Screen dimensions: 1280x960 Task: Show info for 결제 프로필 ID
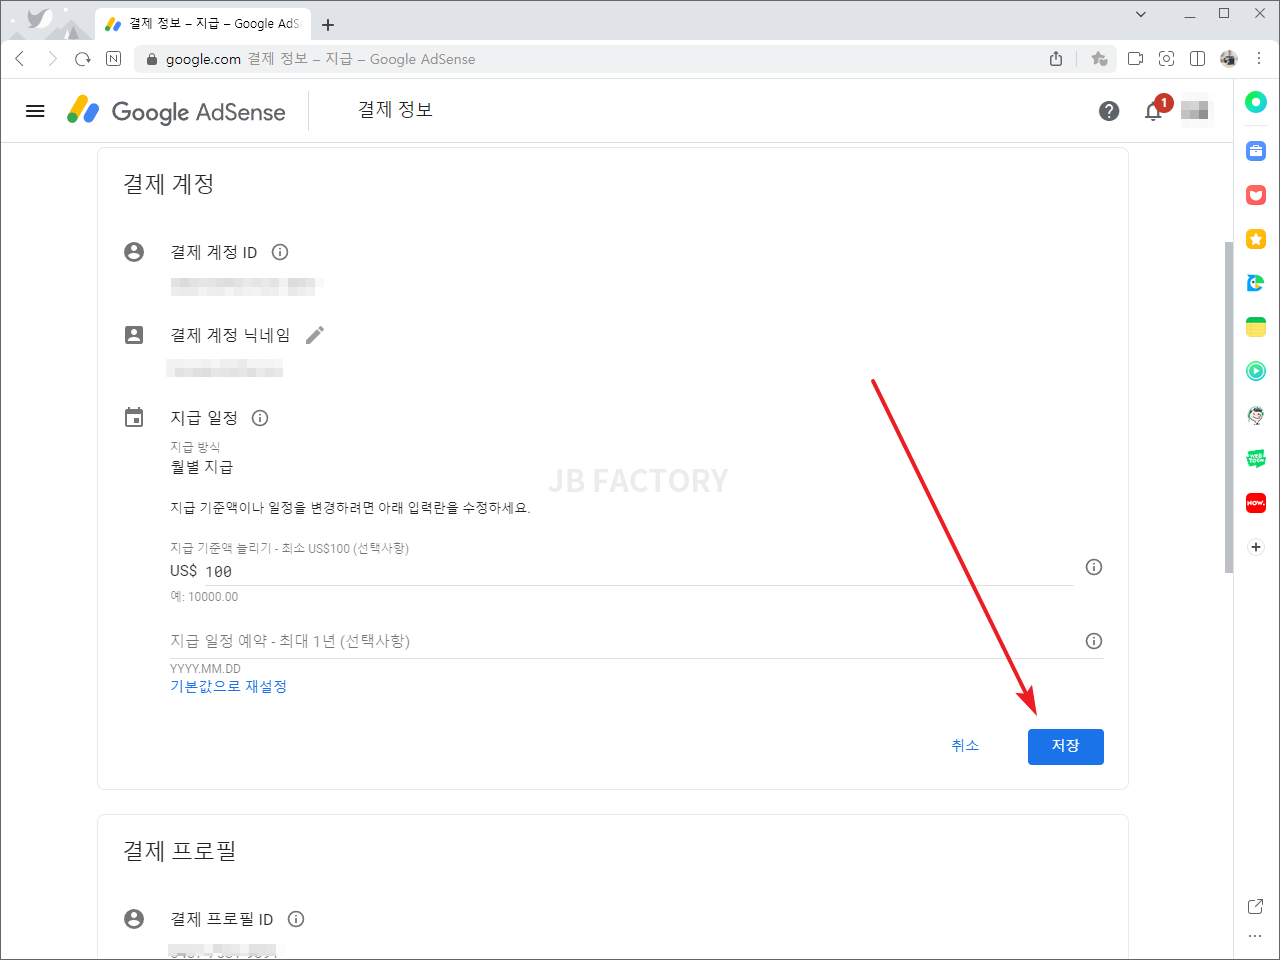pyautogui.click(x=296, y=919)
